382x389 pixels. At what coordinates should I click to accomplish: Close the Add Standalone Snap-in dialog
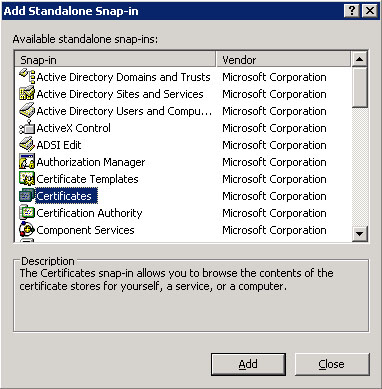[x=332, y=364]
